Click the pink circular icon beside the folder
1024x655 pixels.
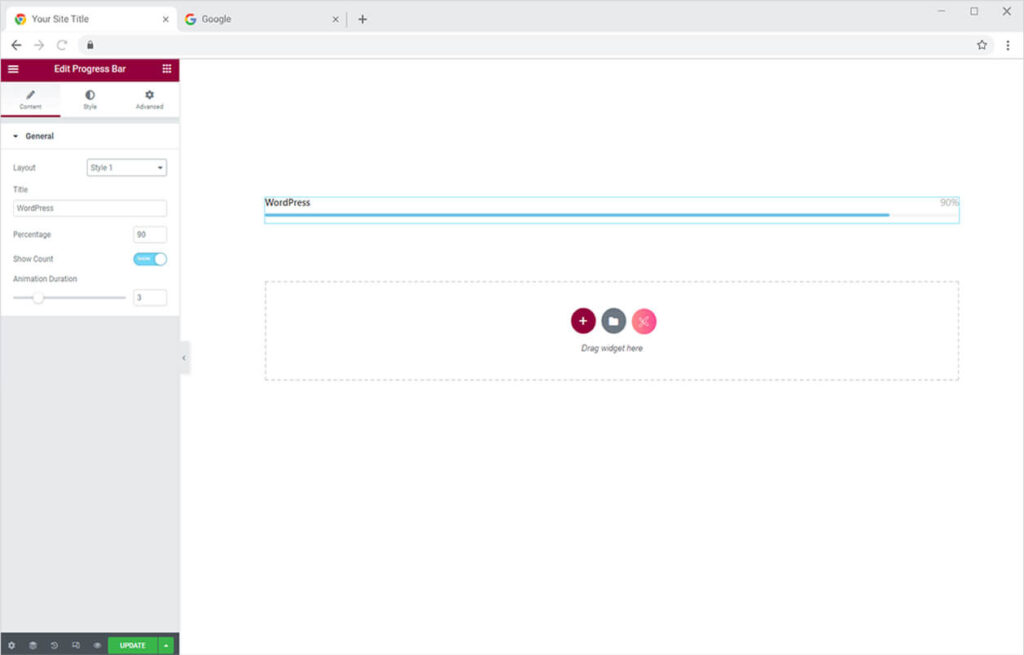(x=644, y=321)
